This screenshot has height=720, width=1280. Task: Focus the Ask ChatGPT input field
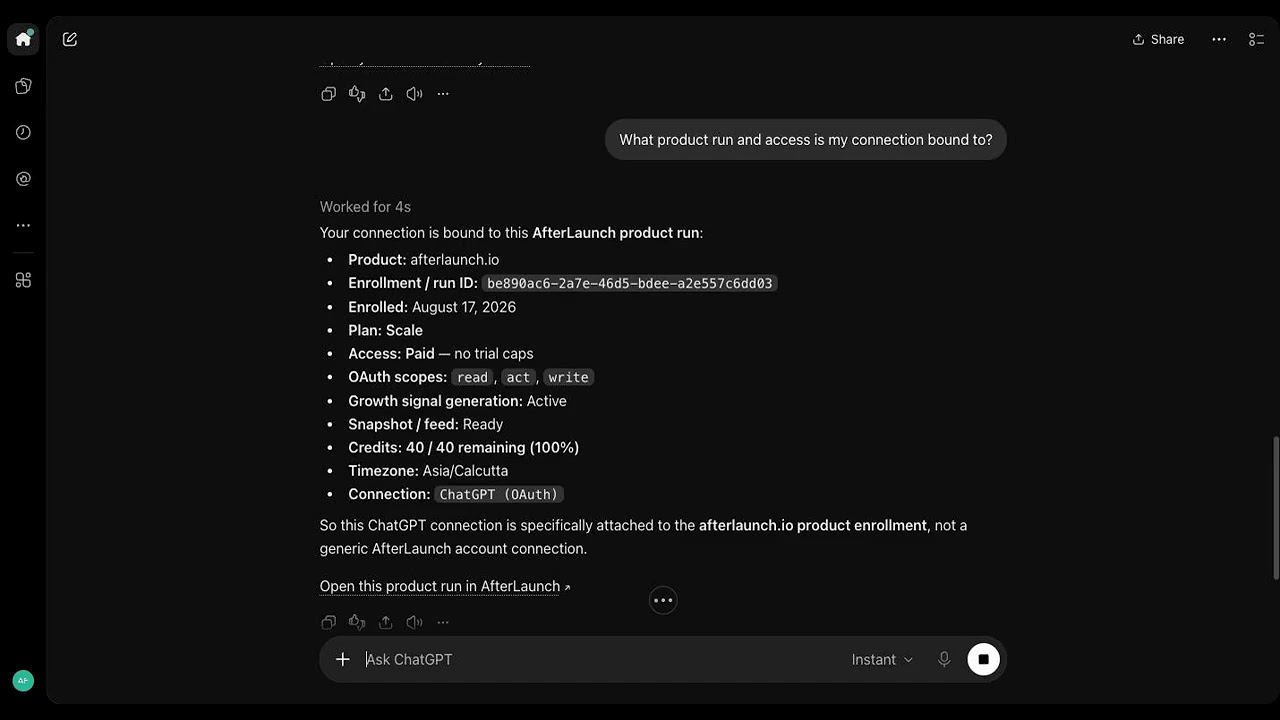(600, 660)
